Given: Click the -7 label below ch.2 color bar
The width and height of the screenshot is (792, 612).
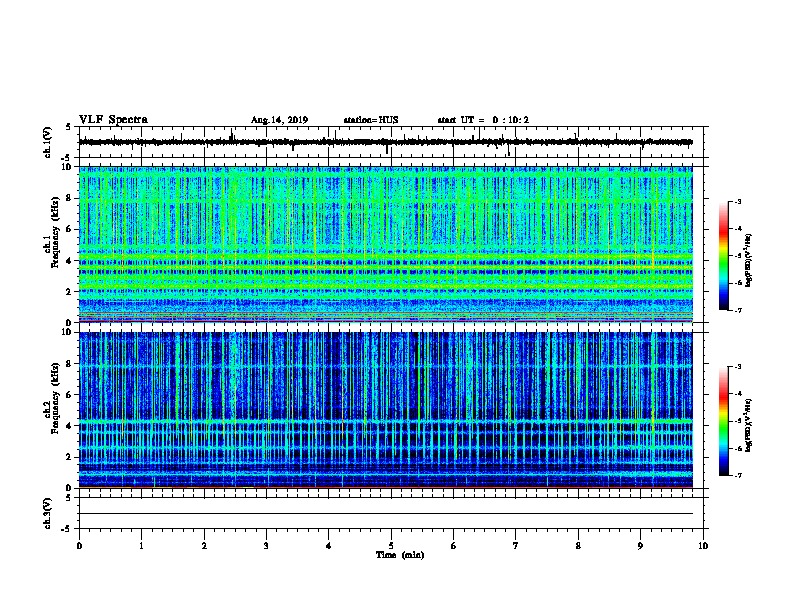Looking at the screenshot, I should 737,476.
